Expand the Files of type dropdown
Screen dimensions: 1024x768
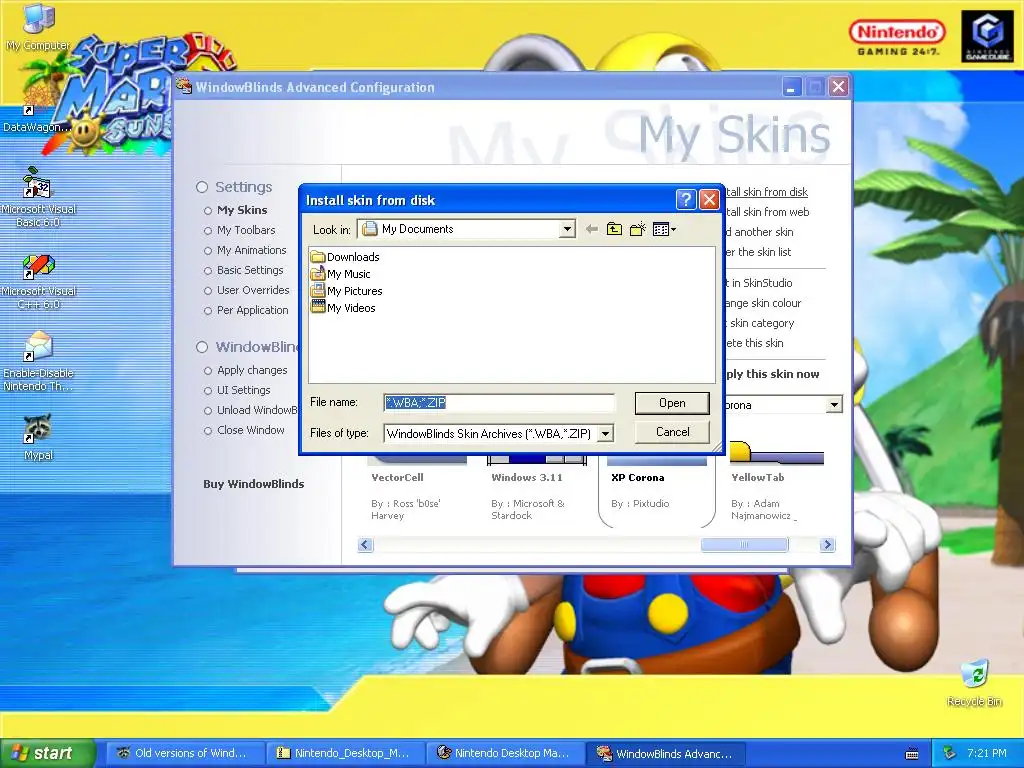click(x=605, y=434)
